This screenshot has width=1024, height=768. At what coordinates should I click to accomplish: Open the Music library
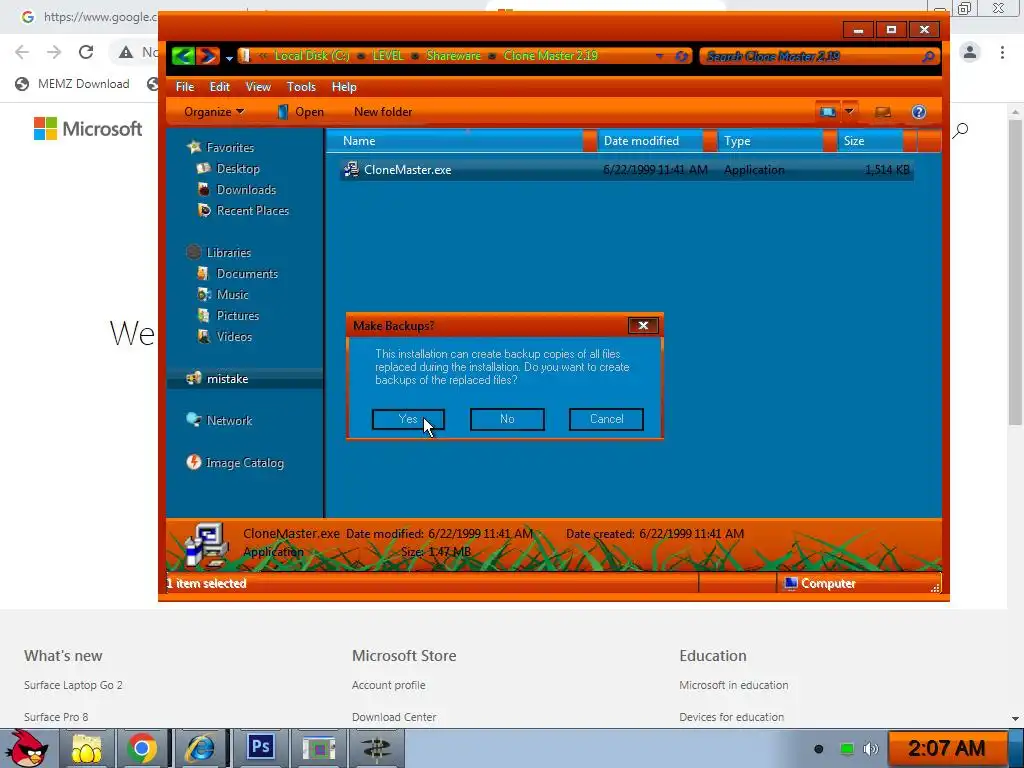[232, 295]
